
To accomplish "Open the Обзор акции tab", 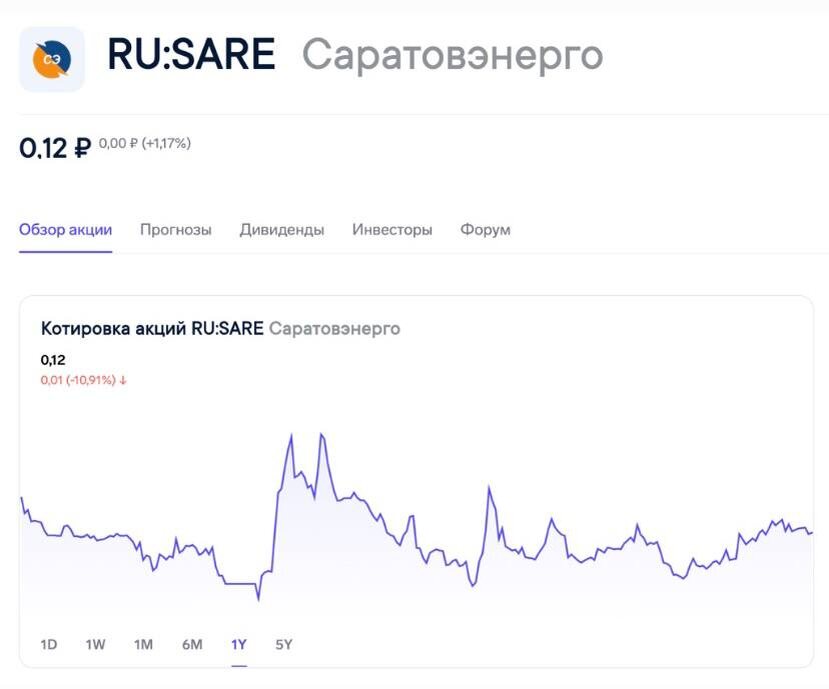I will pos(66,229).
